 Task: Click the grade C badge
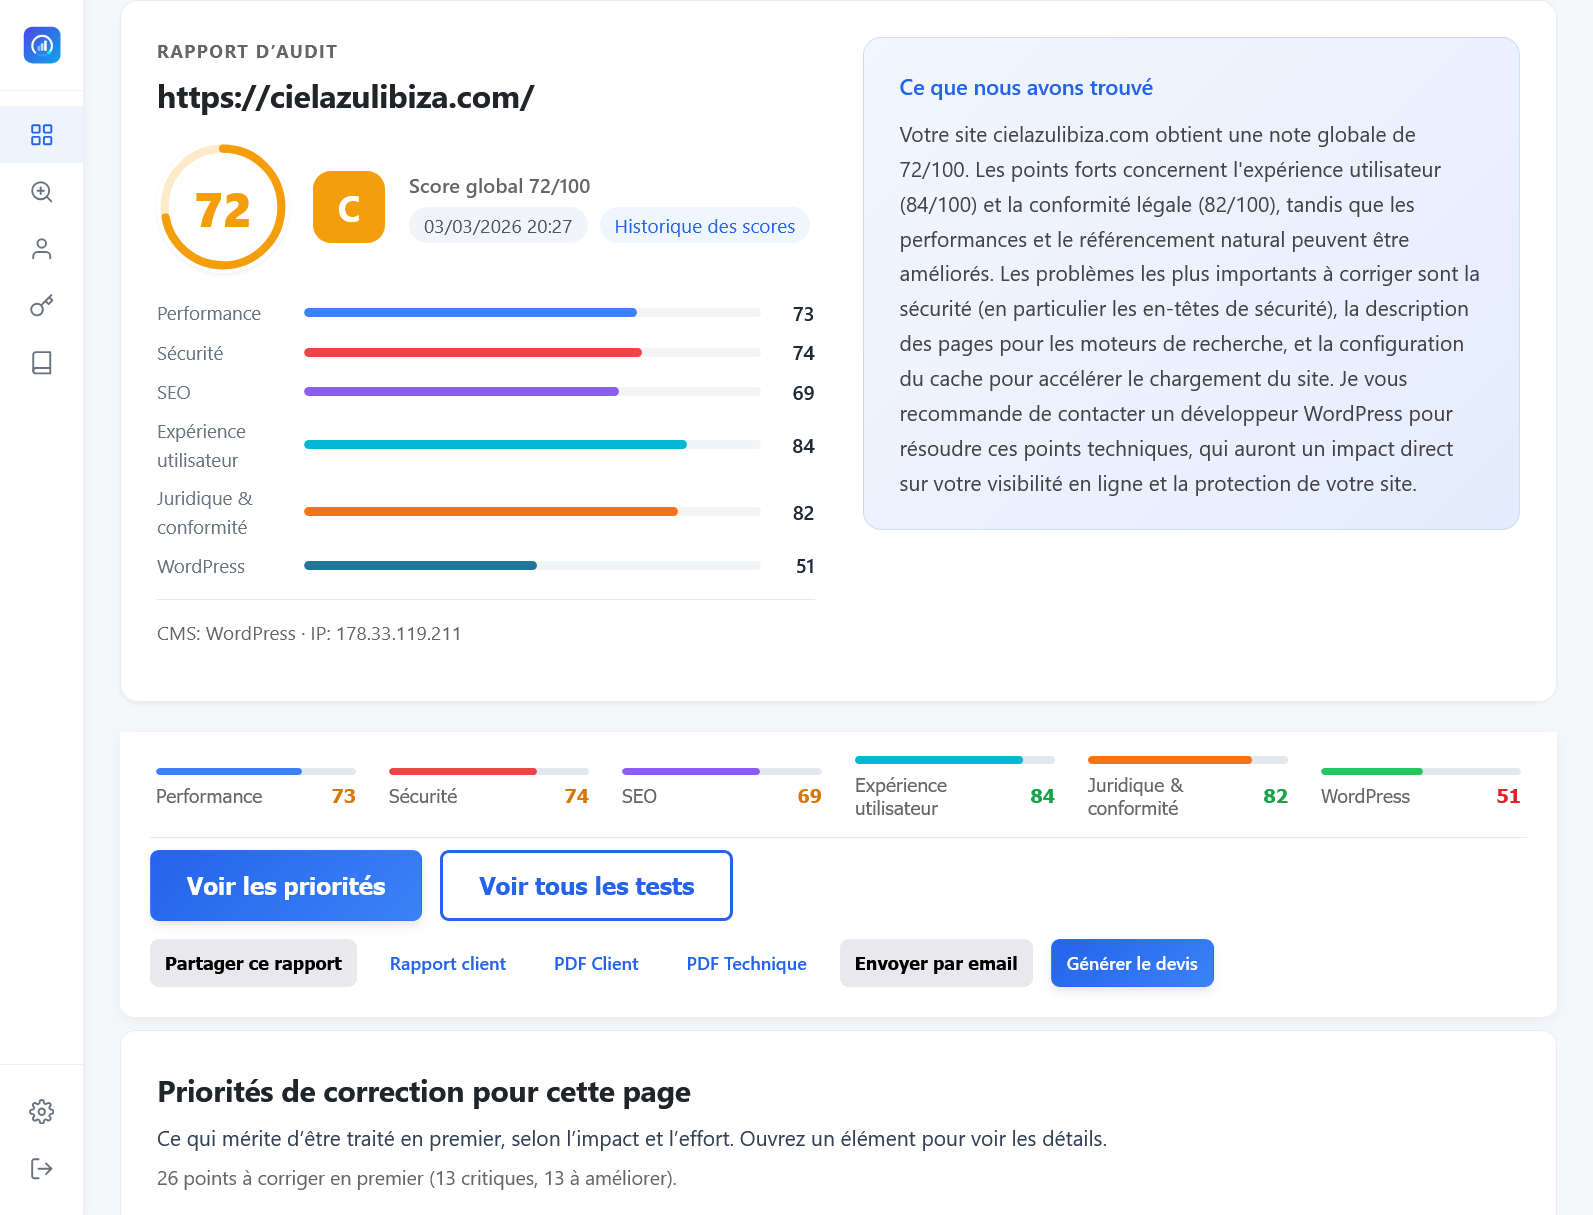pos(349,207)
